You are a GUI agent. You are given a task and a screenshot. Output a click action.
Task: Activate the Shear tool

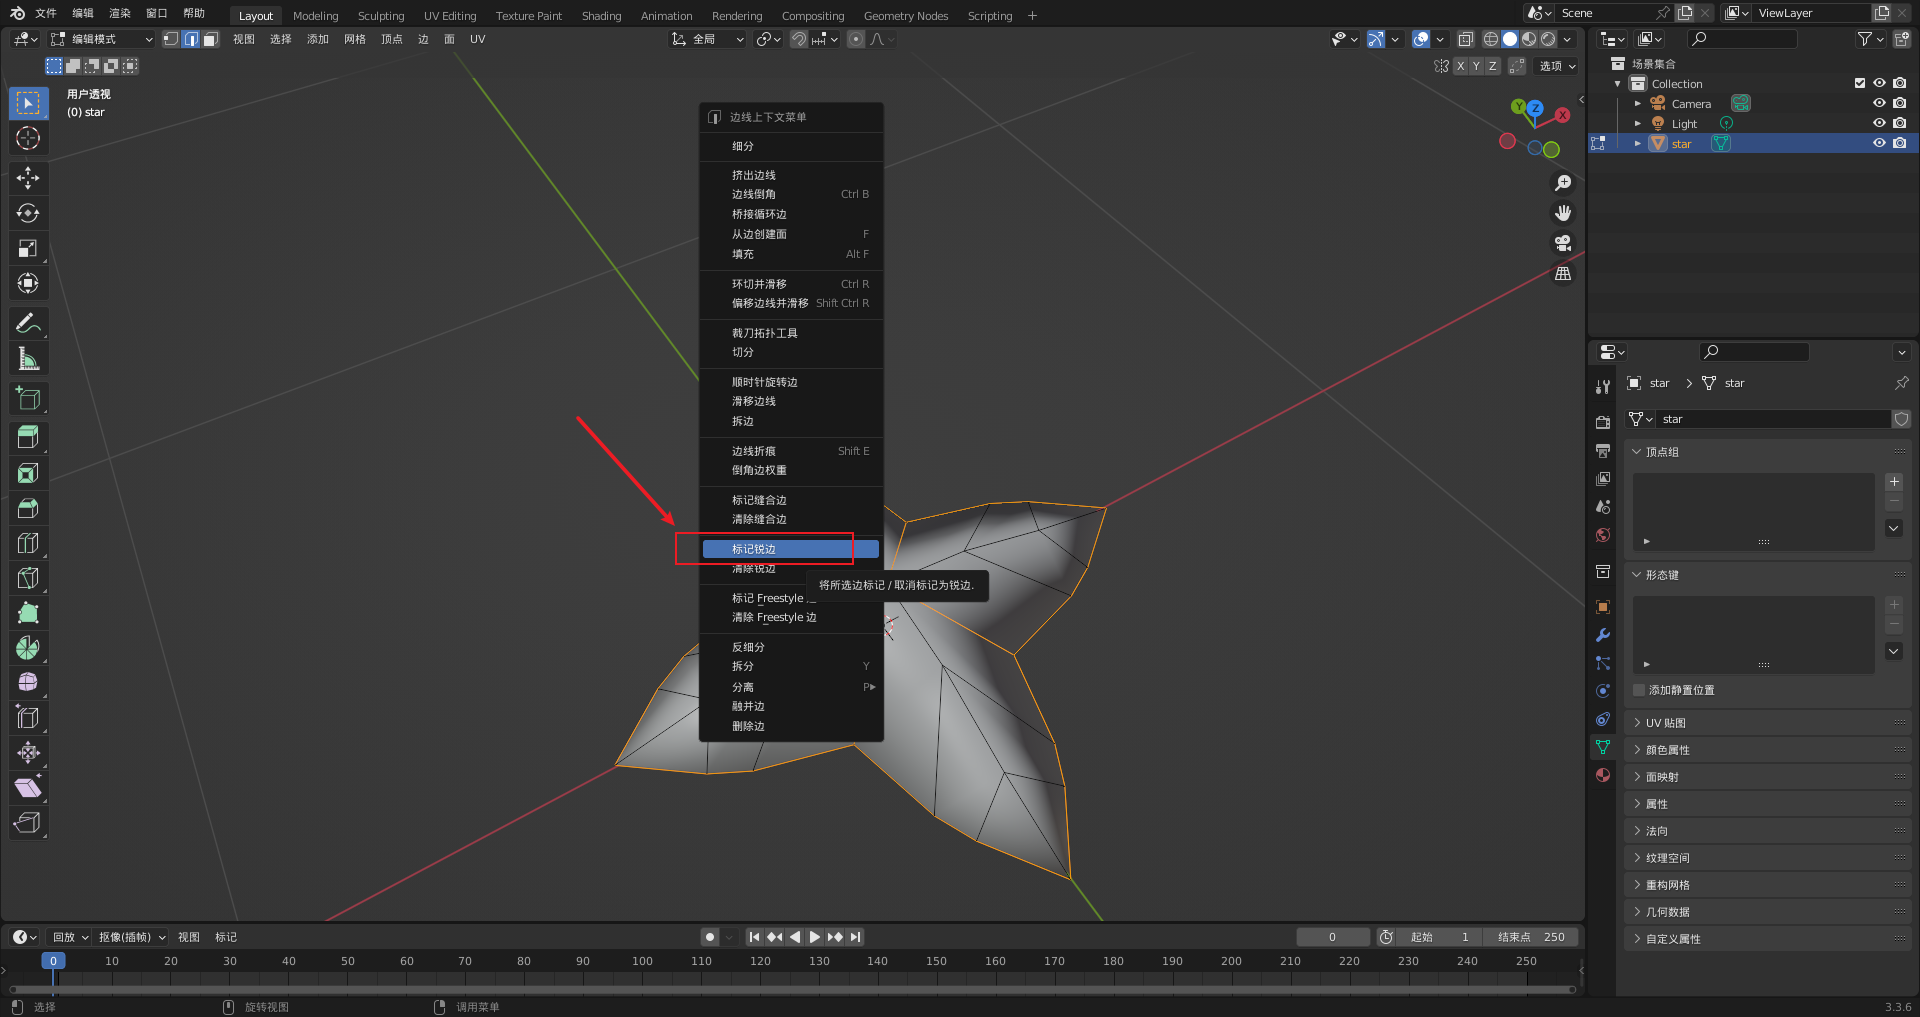[x=28, y=788]
